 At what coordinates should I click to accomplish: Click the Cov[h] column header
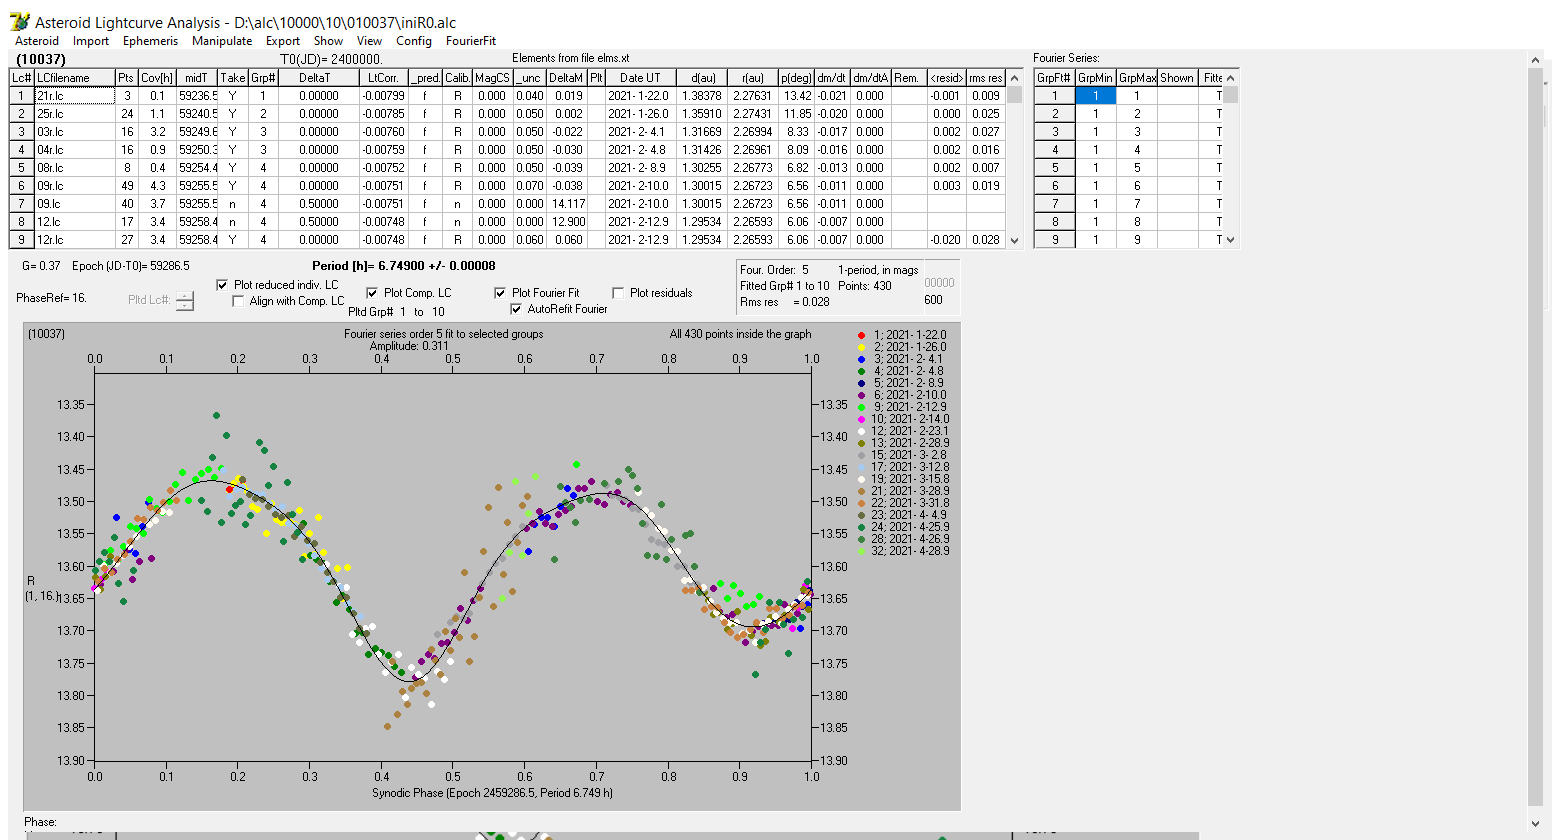click(157, 78)
